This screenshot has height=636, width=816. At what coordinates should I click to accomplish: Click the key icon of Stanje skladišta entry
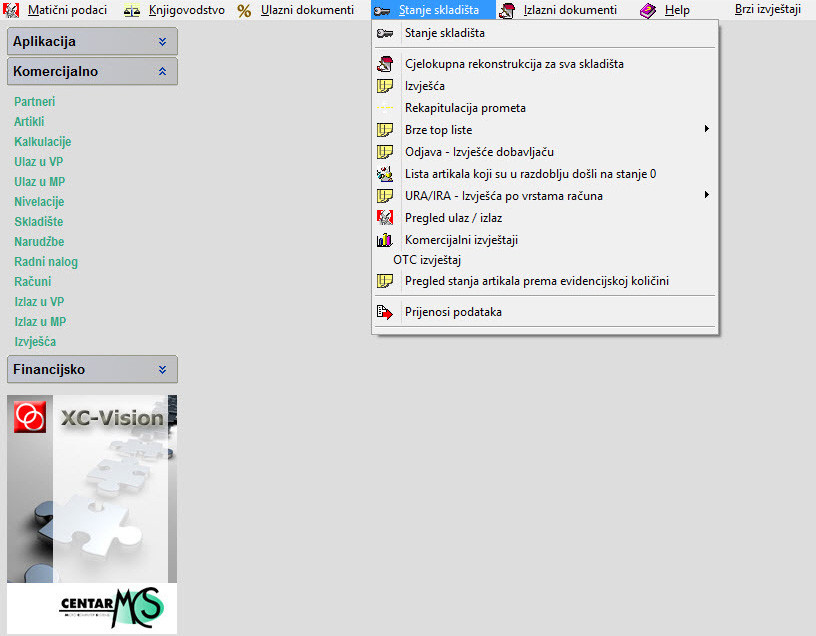click(x=385, y=33)
